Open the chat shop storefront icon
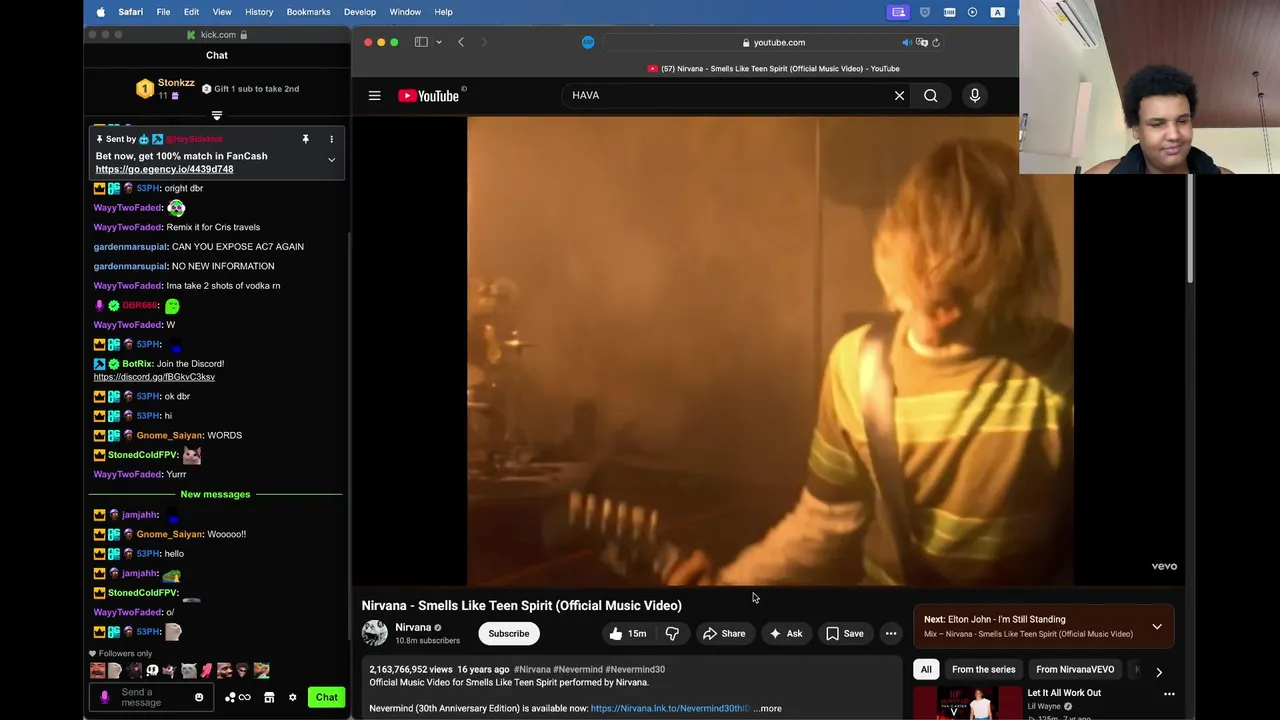 [x=269, y=697]
